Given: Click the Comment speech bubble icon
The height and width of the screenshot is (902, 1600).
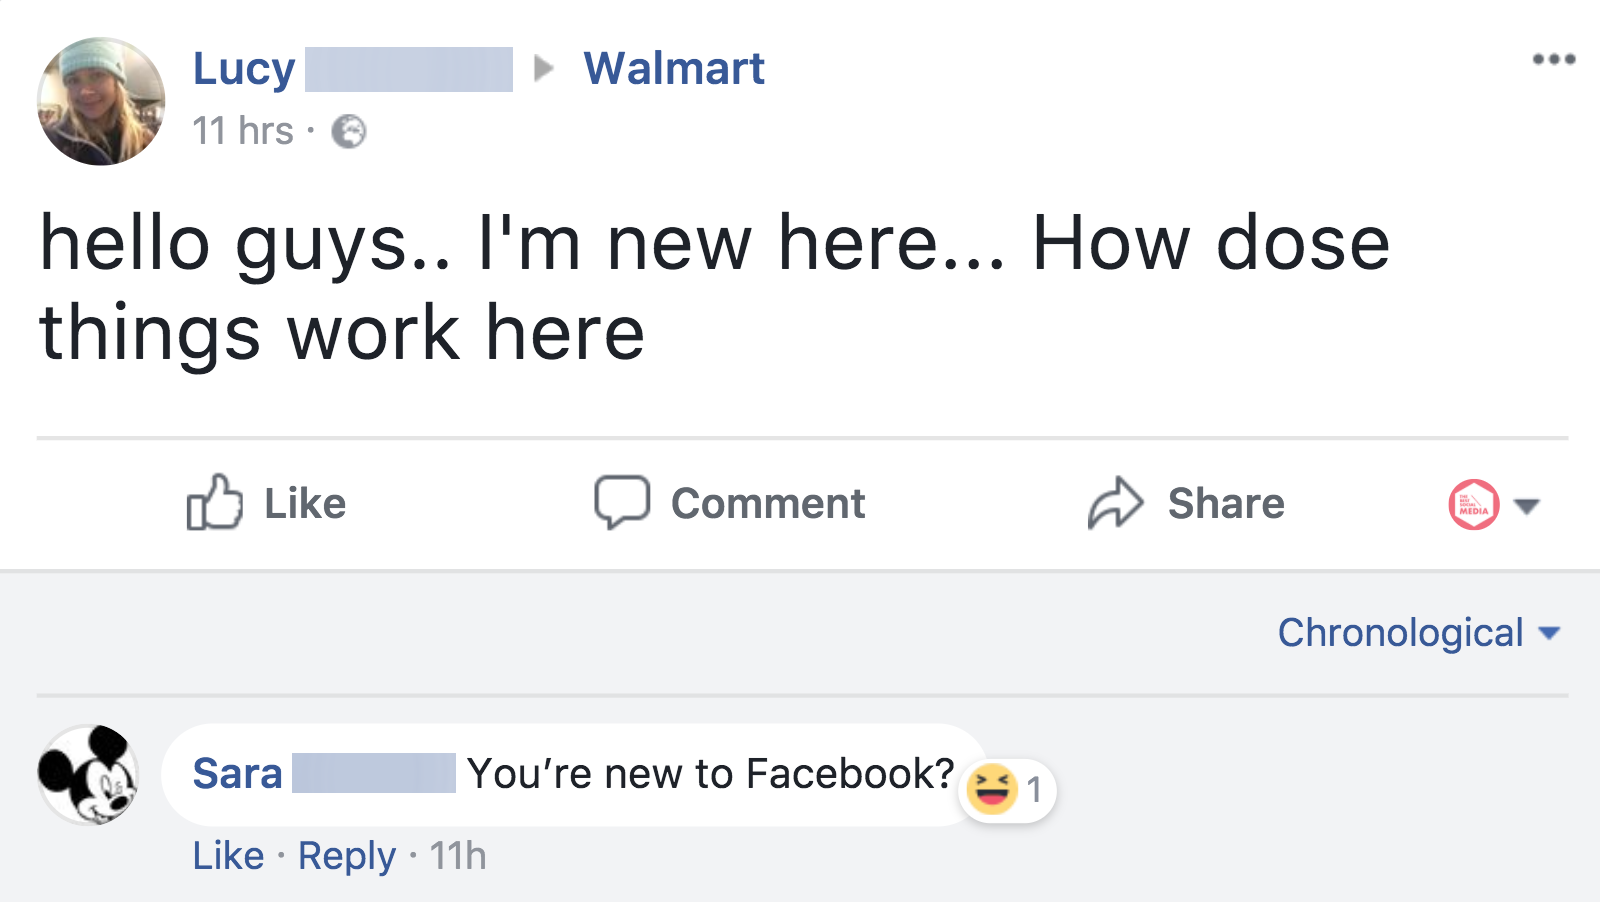Looking at the screenshot, I should pyautogui.click(x=621, y=501).
